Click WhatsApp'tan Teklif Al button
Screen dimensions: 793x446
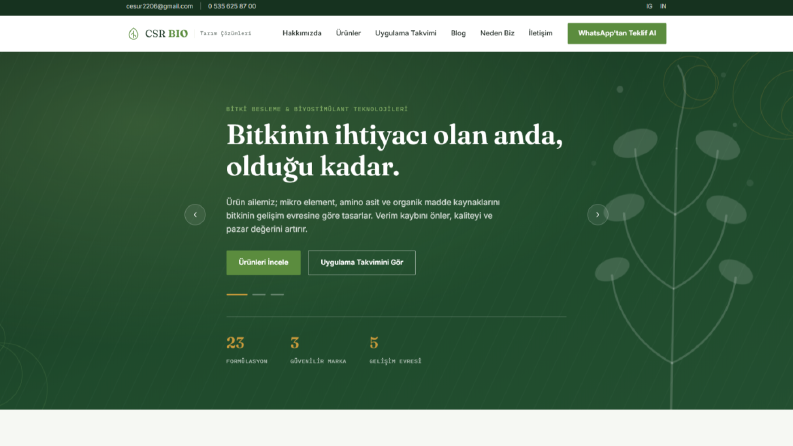click(616, 33)
